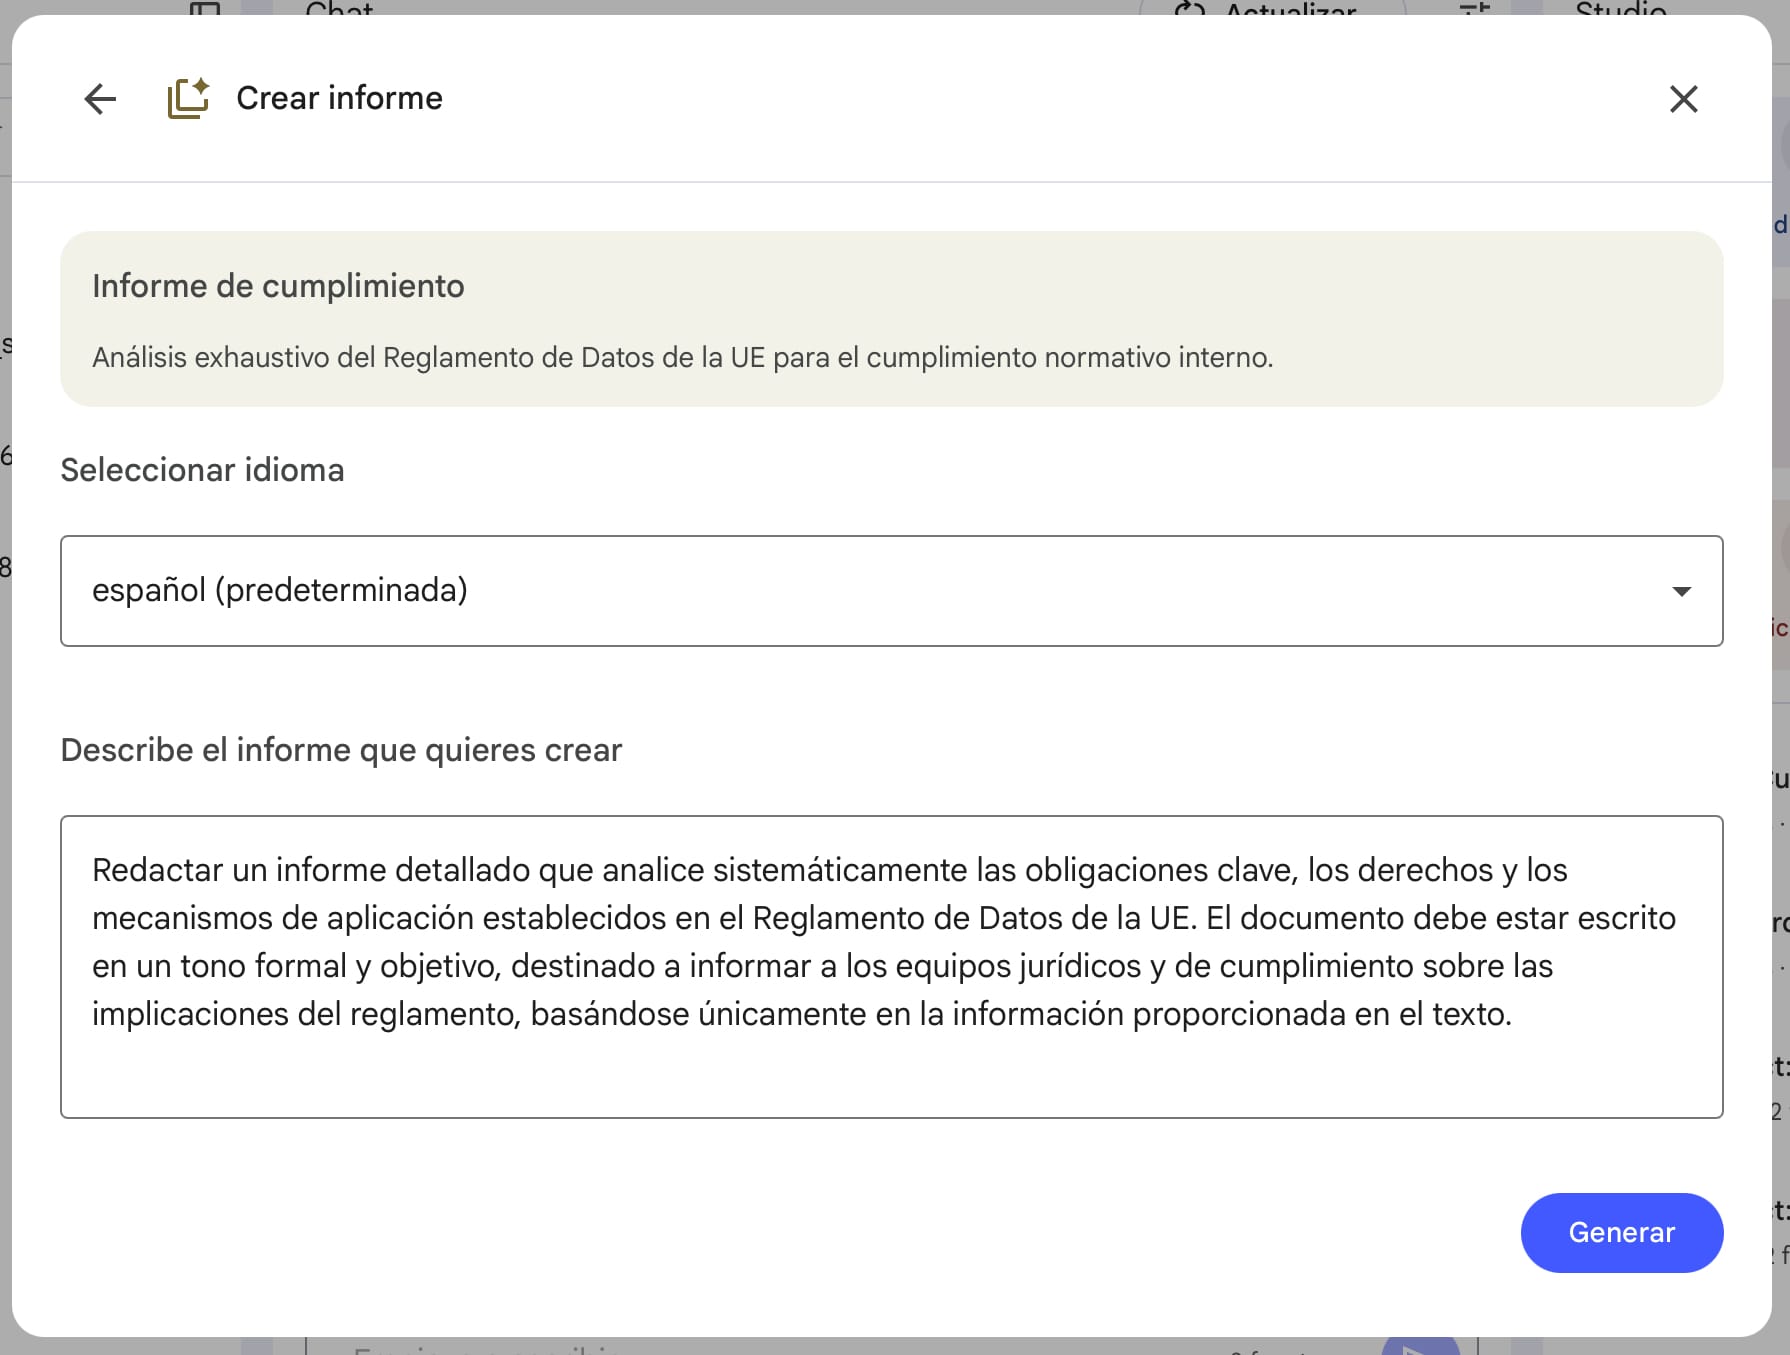
Task: Click the Describe el informe heading
Action: 341,750
